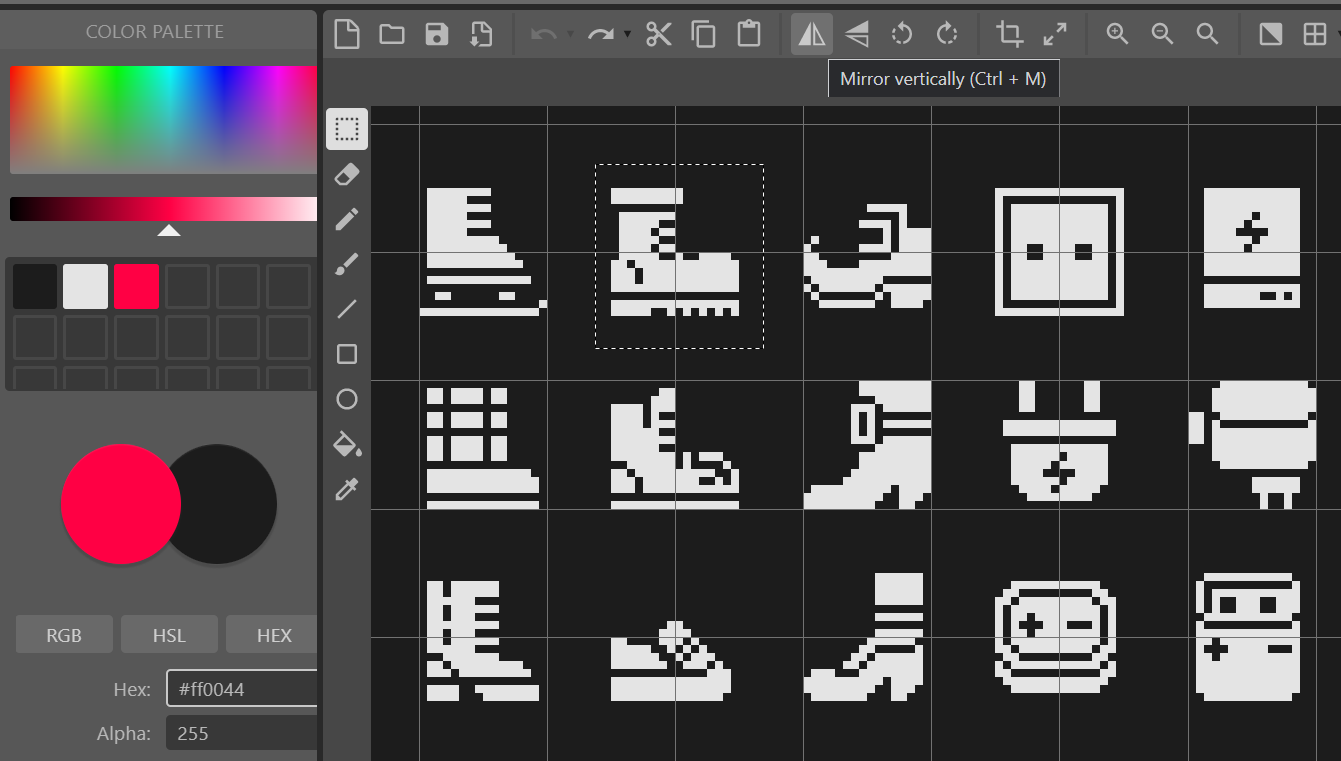1341x761 pixels.
Task: Activate the Circle shape tool
Action: coord(347,399)
